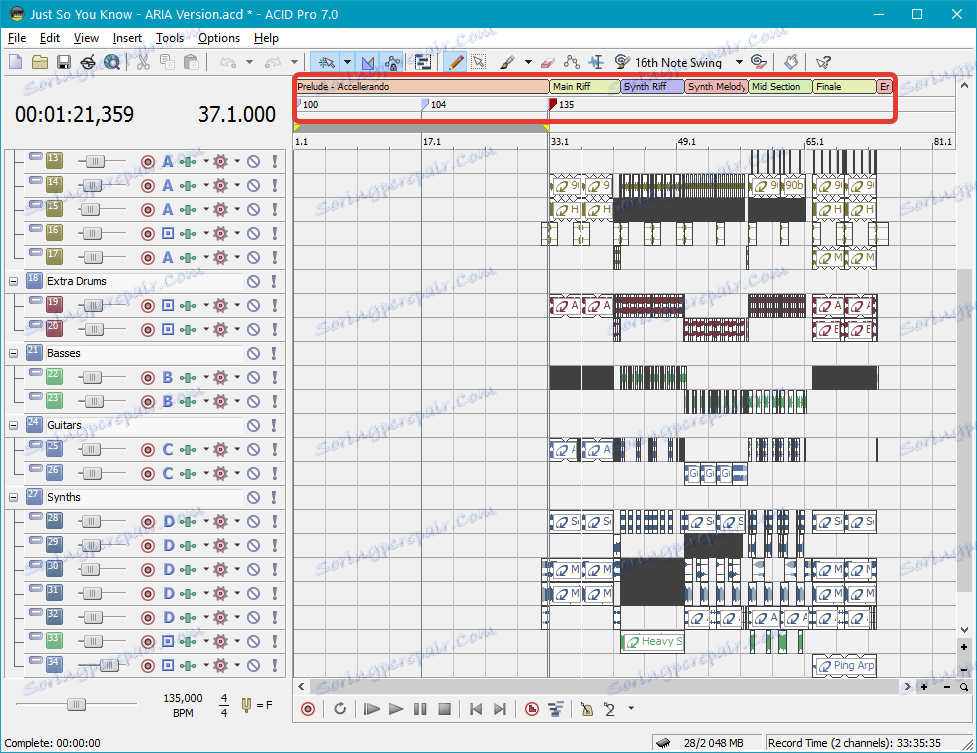Viewport: 977px width, 753px height.
Task: Solo track 22
Action: [274, 378]
